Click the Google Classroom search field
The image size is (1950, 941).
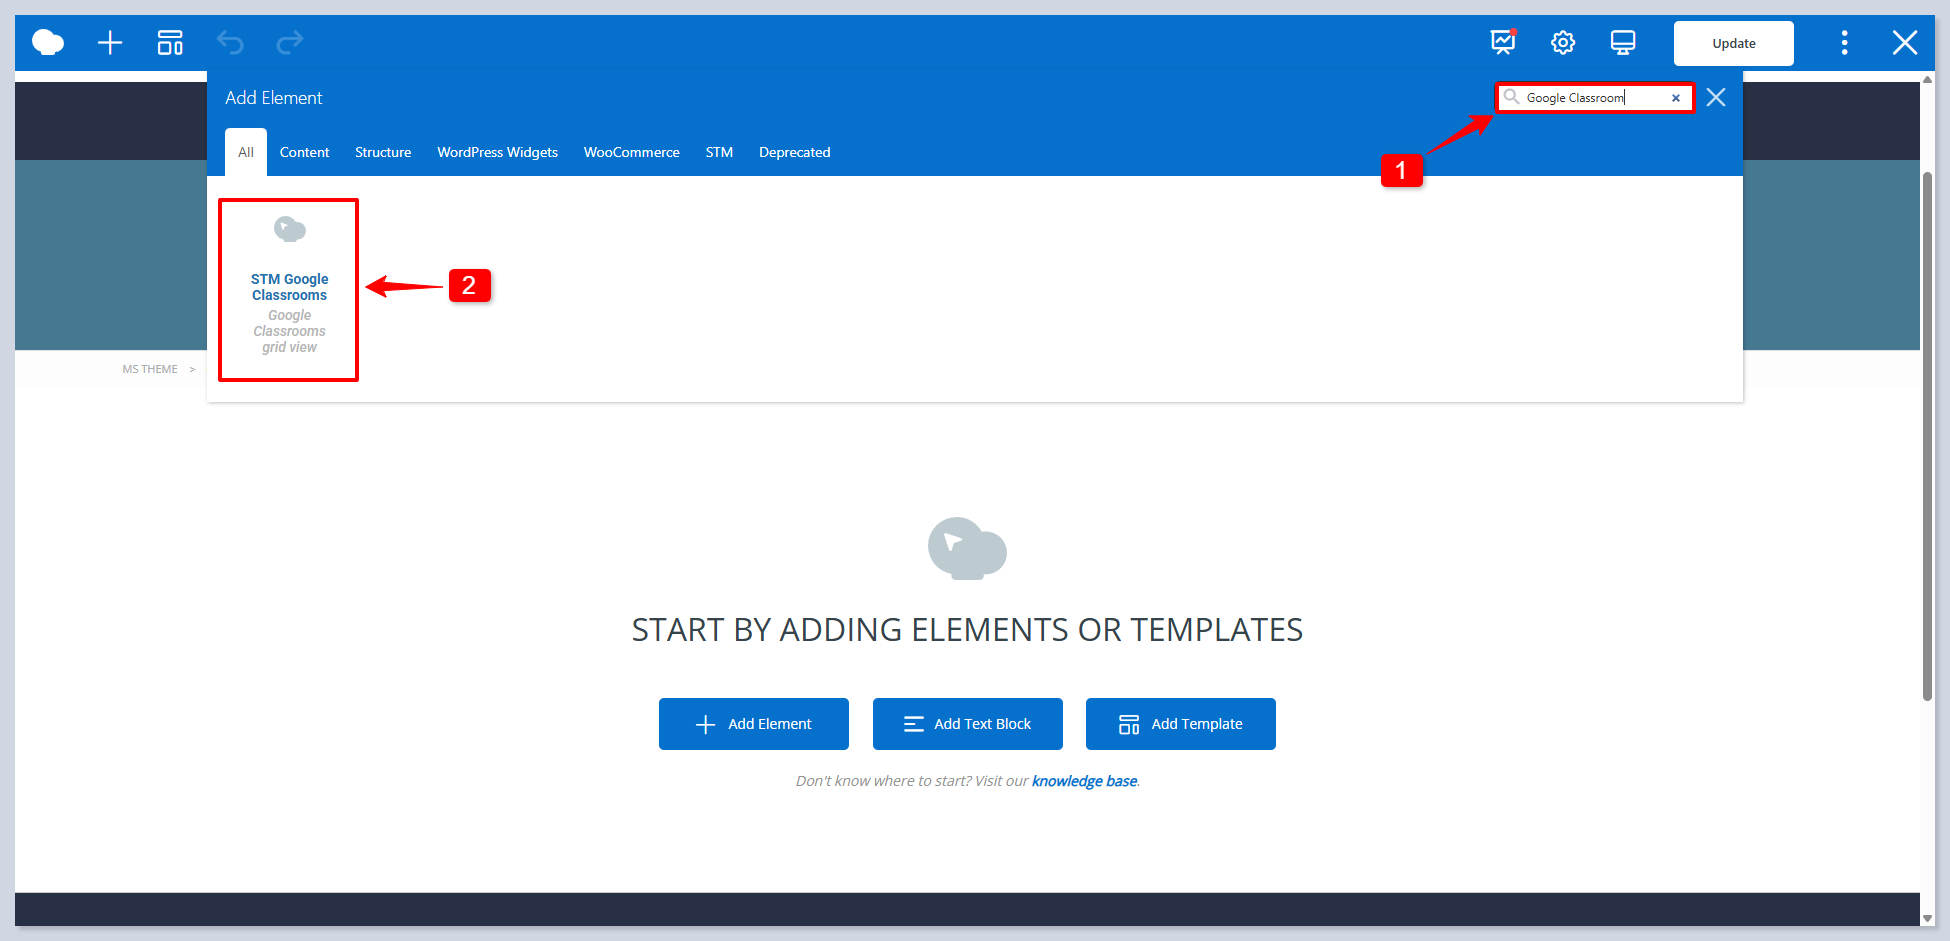pos(1590,98)
